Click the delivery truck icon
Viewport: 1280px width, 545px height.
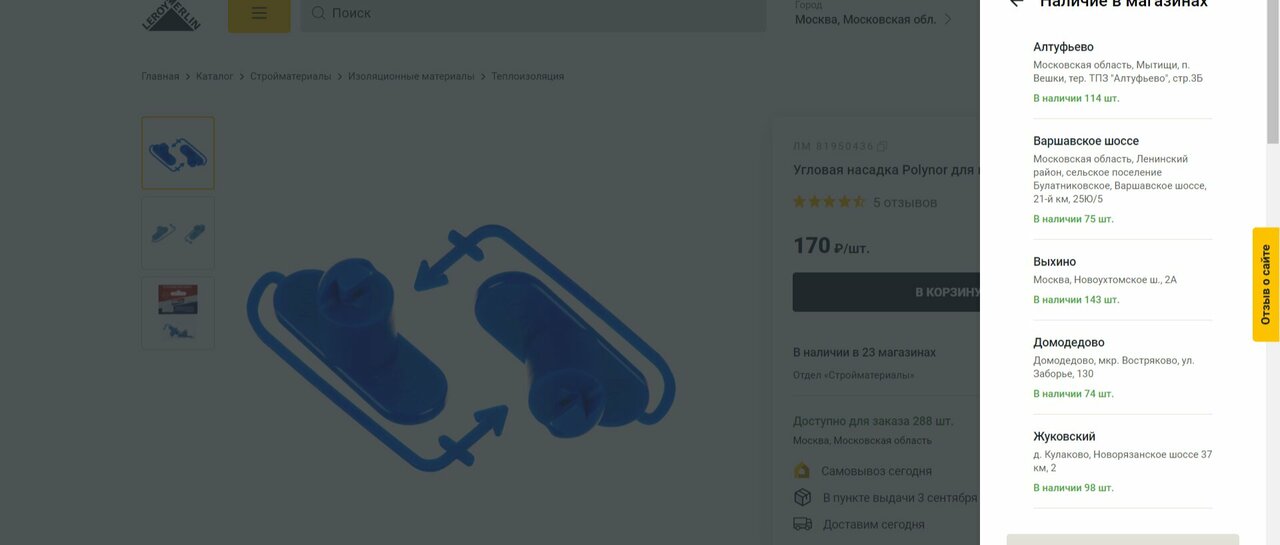coord(802,524)
